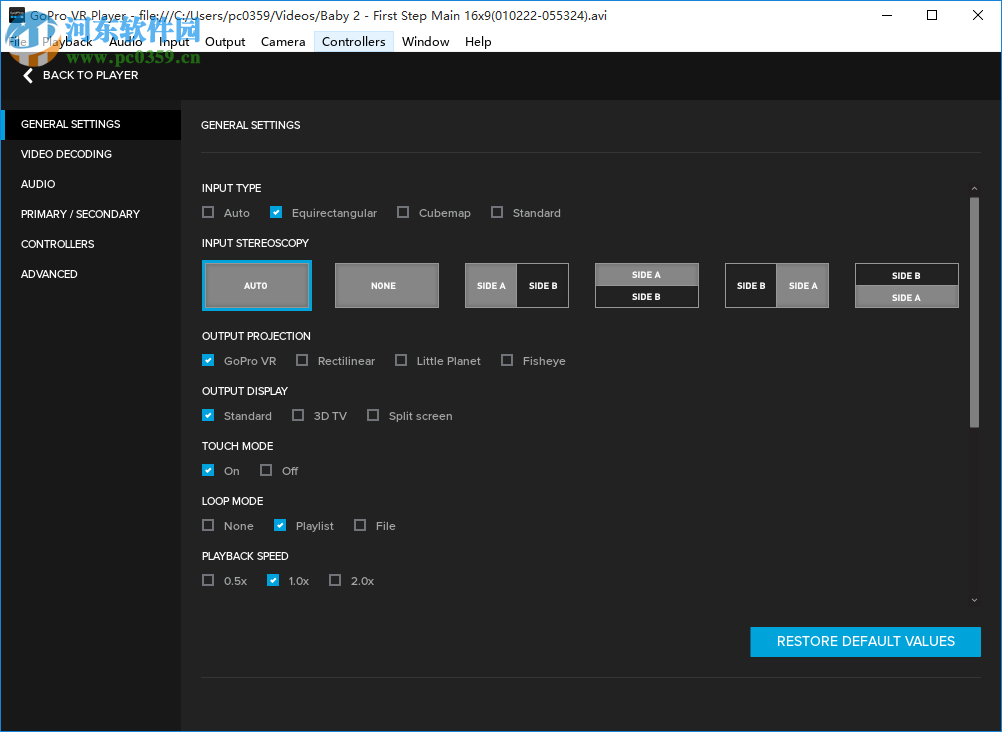Click Restore Default Values
Screen dimensions: 1002x732
click(x=864, y=641)
